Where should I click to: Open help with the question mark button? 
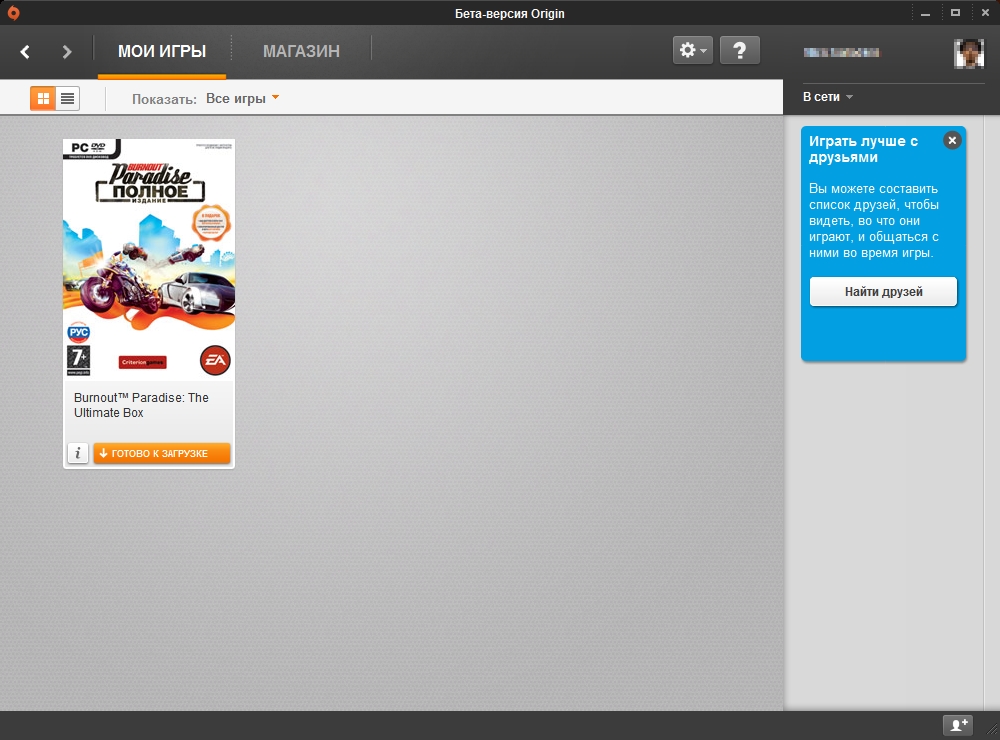tap(740, 50)
